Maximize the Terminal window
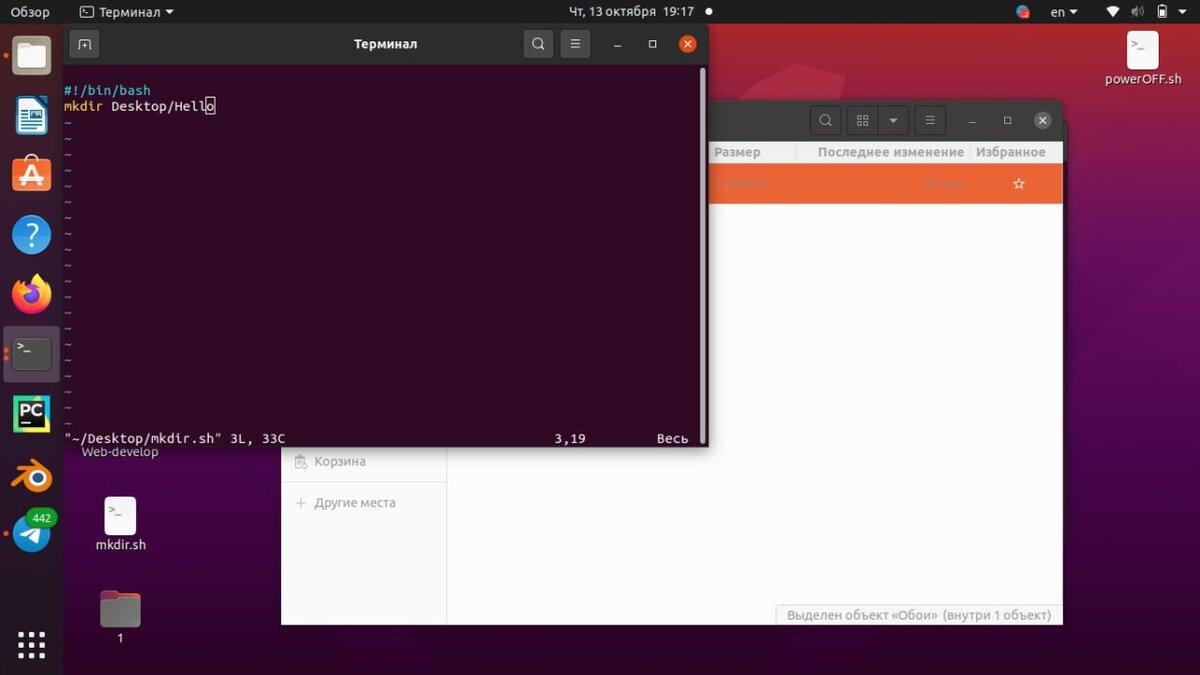 (x=653, y=44)
